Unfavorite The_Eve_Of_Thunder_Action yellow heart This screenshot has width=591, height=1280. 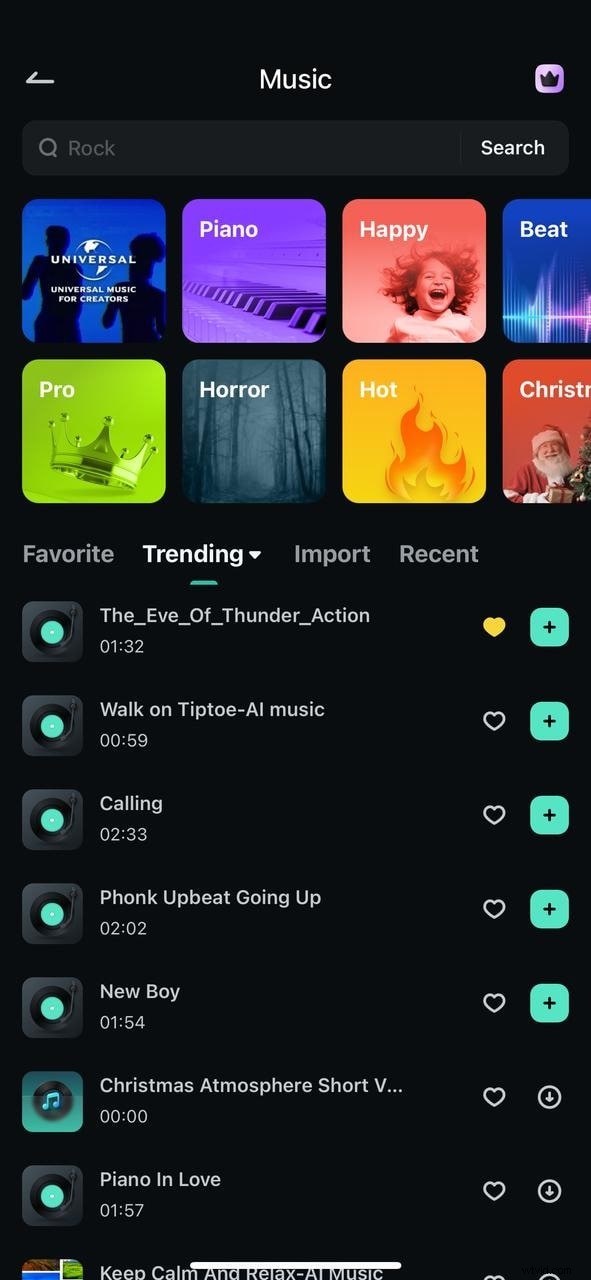pyautogui.click(x=494, y=627)
